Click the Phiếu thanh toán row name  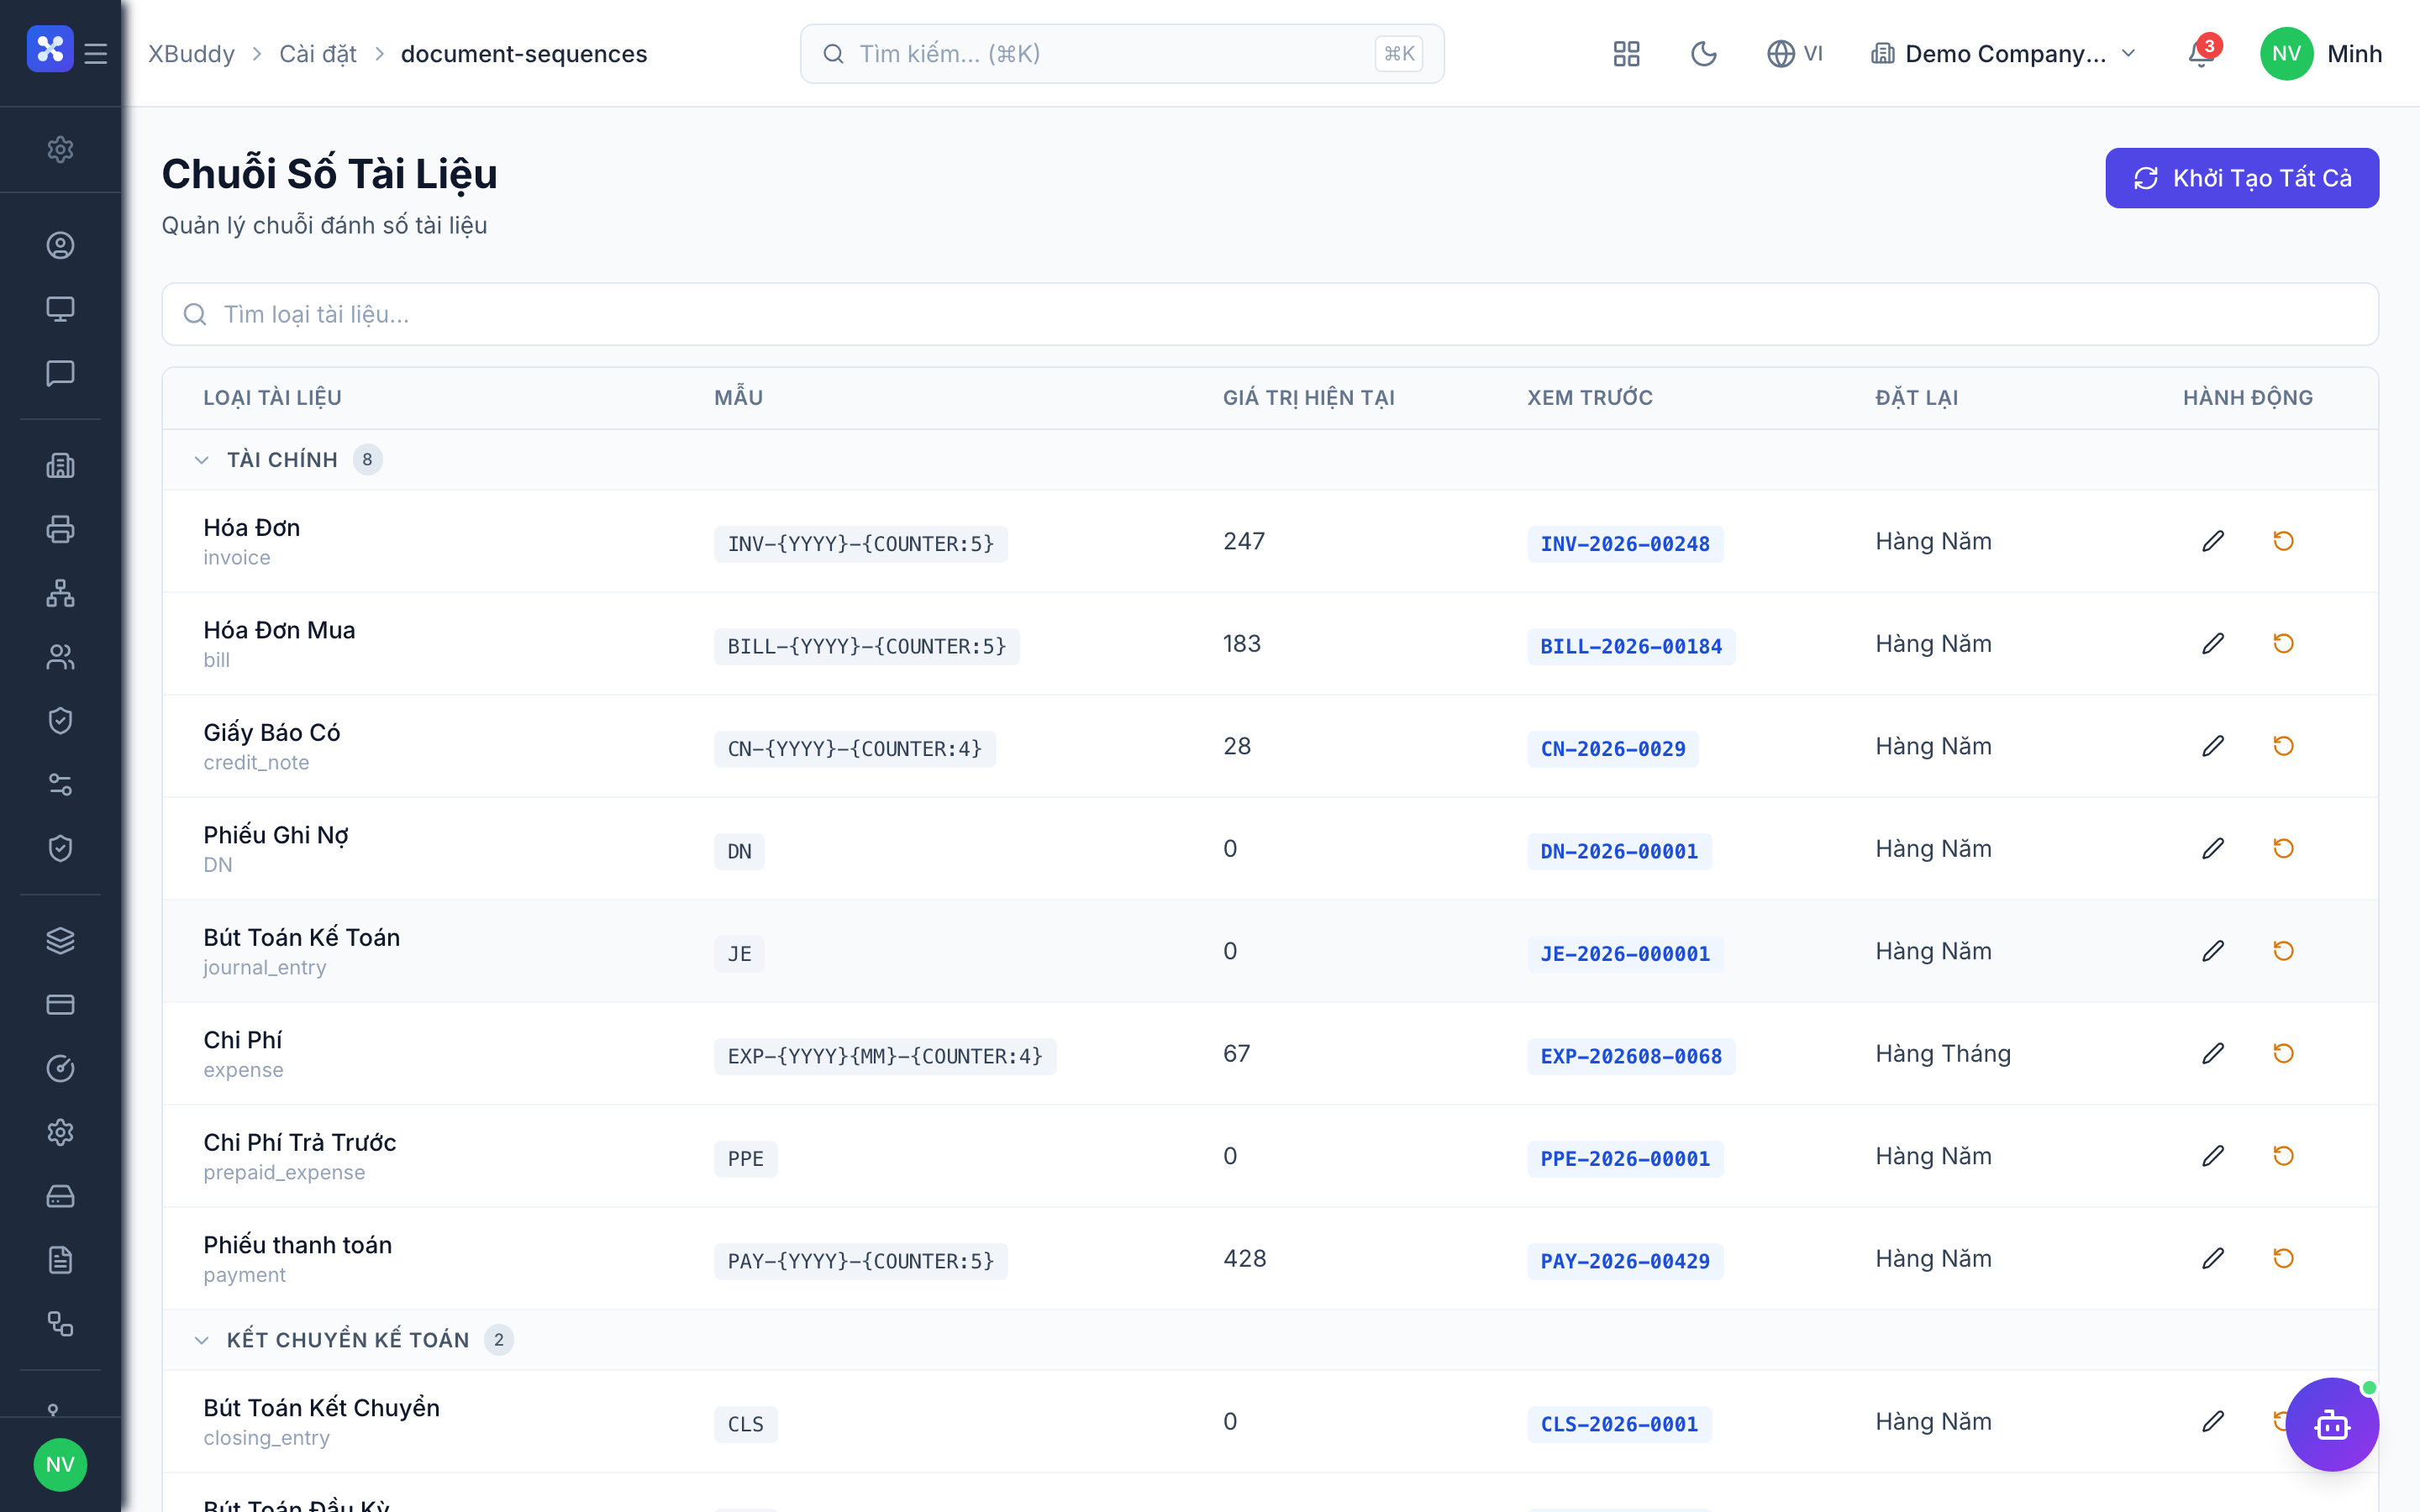297,1245
